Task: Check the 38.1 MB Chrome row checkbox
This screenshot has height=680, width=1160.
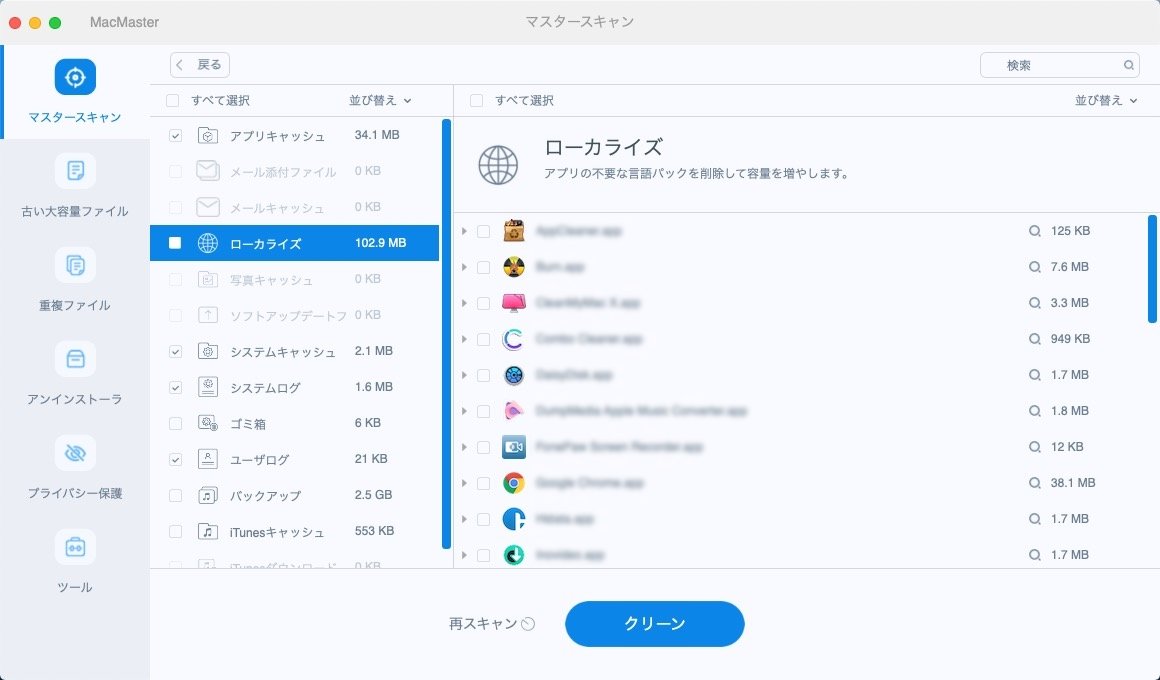Action: click(483, 483)
